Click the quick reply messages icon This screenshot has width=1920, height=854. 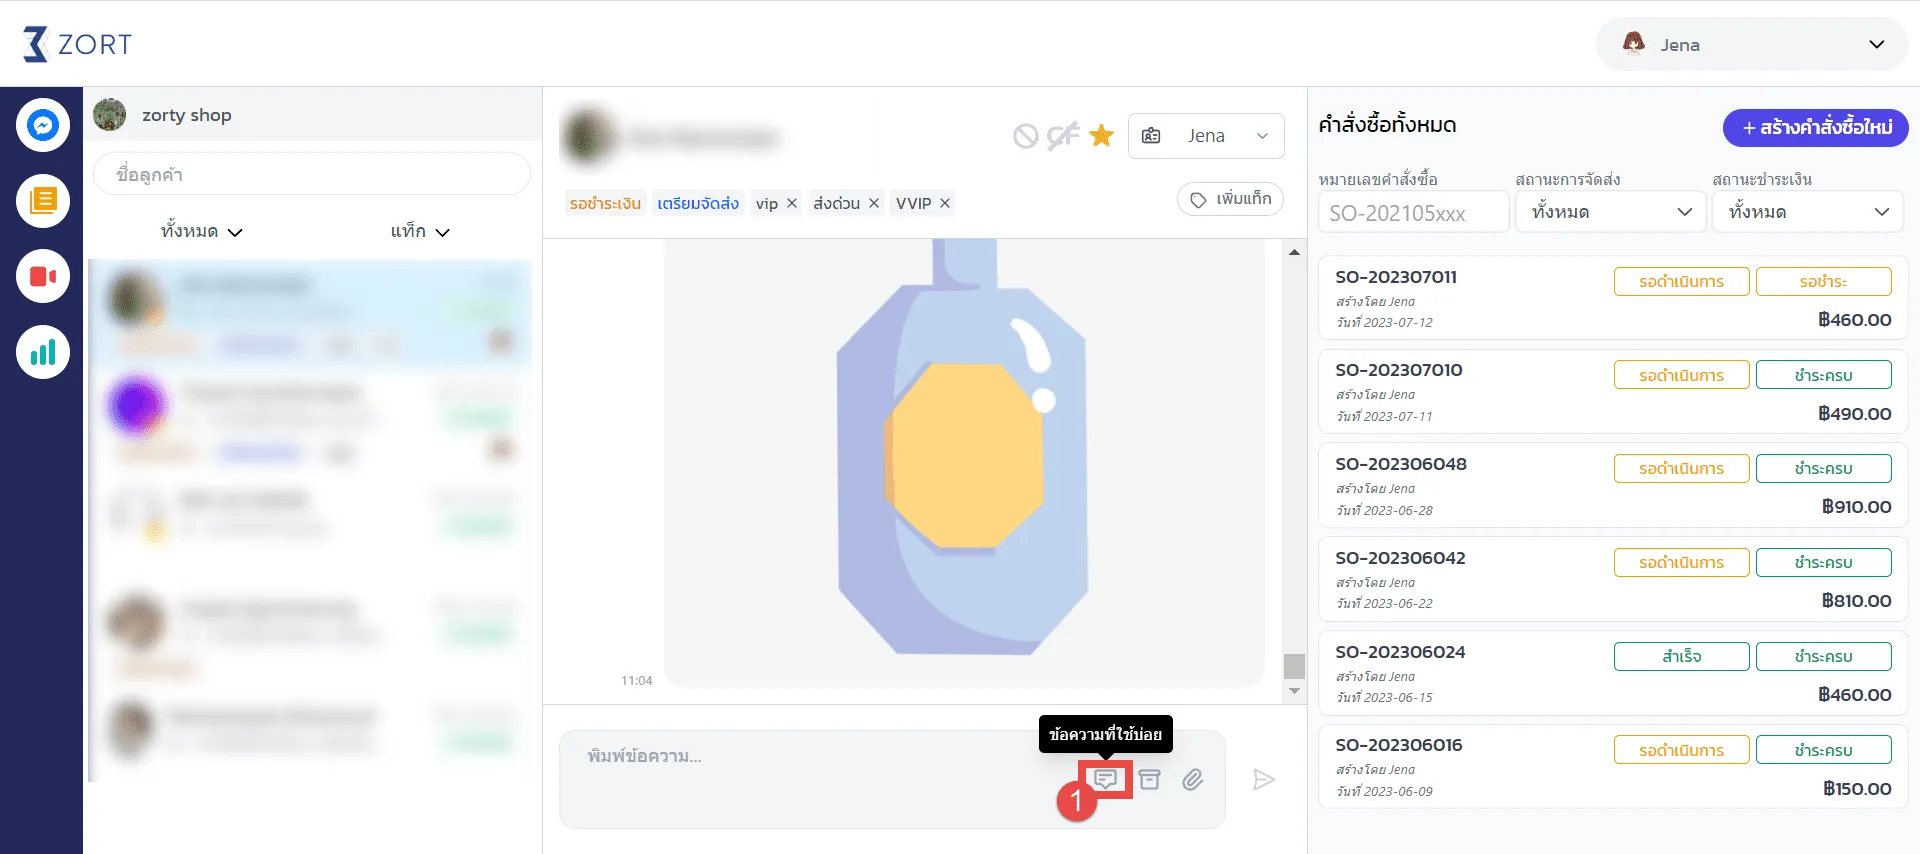click(x=1105, y=779)
